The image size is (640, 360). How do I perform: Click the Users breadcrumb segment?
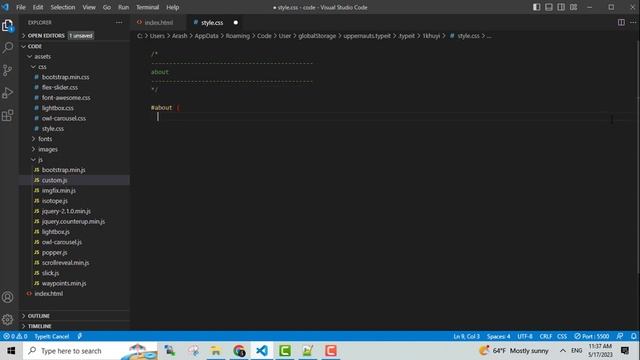tap(157, 36)
